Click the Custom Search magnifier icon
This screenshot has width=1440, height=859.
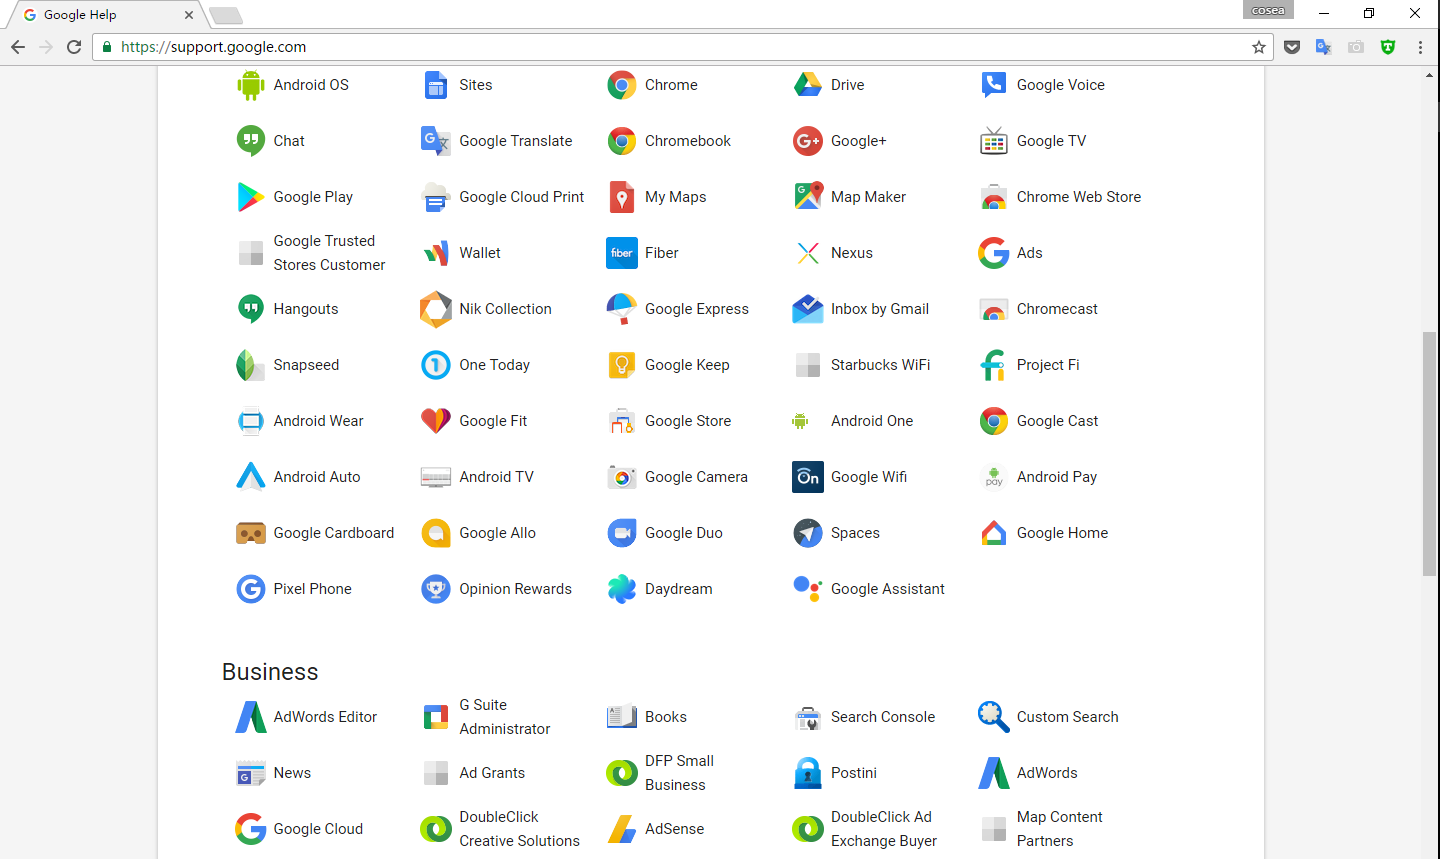[x=994, y=717]
